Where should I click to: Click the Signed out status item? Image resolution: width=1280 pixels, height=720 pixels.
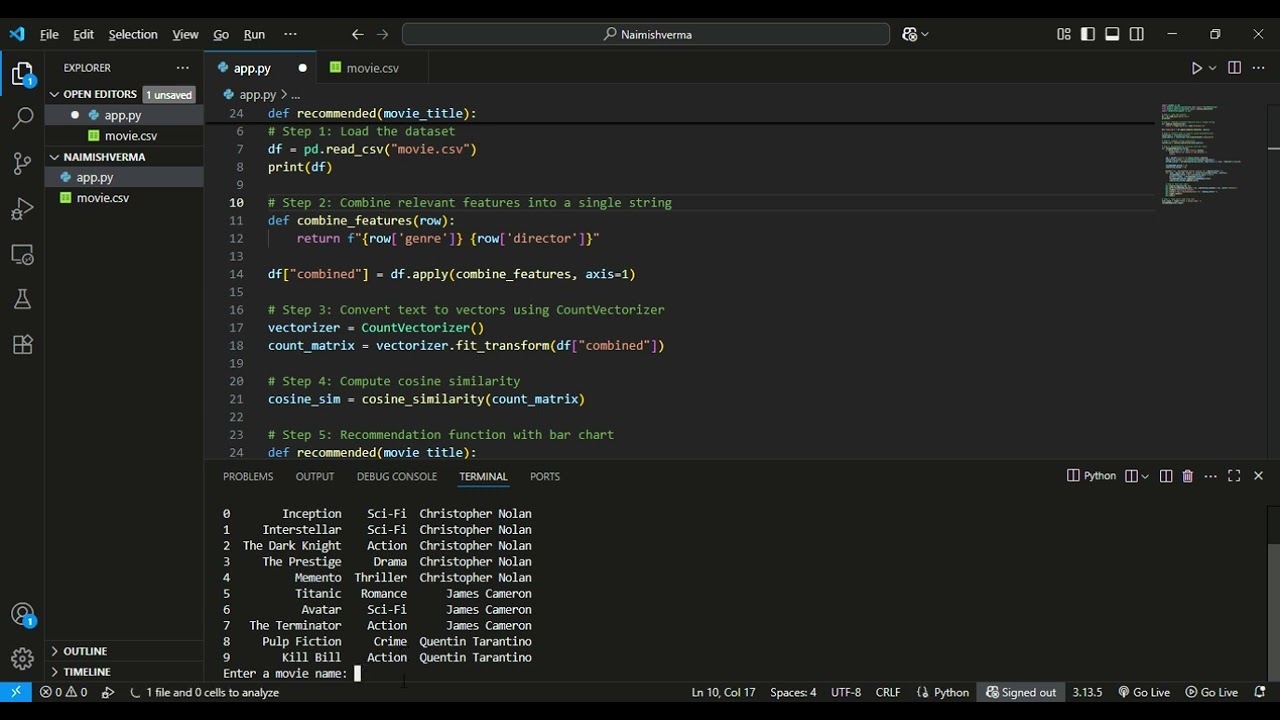click(x=1021, y=692)
